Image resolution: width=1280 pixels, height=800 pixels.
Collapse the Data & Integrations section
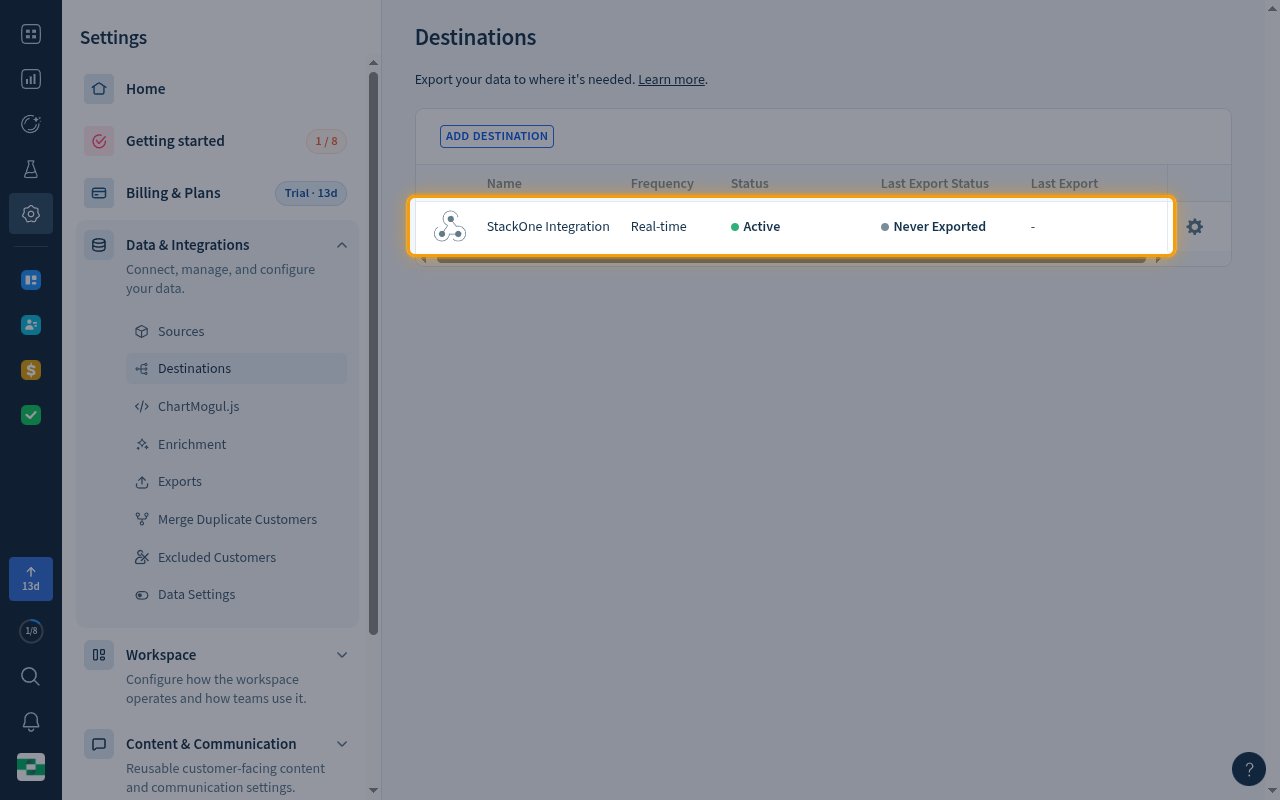pyautogui.click(x=342, y=245)
